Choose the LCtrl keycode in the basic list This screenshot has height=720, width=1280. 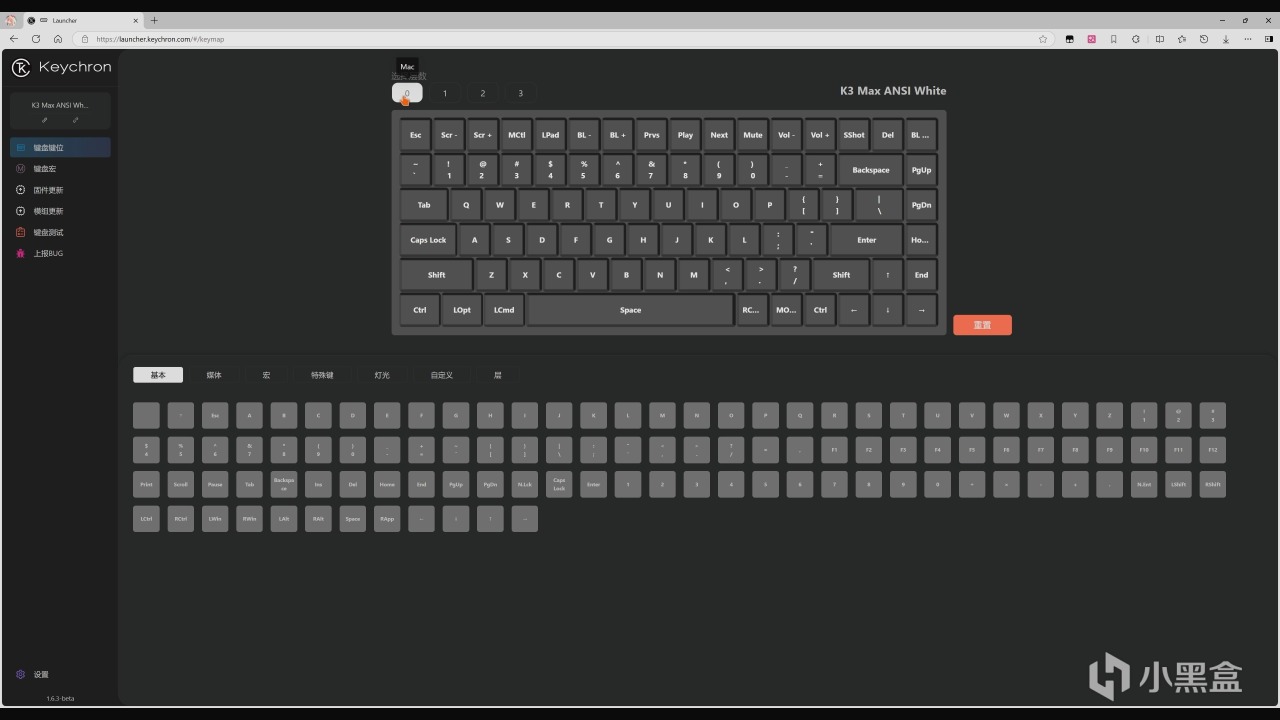click(146, 519)
